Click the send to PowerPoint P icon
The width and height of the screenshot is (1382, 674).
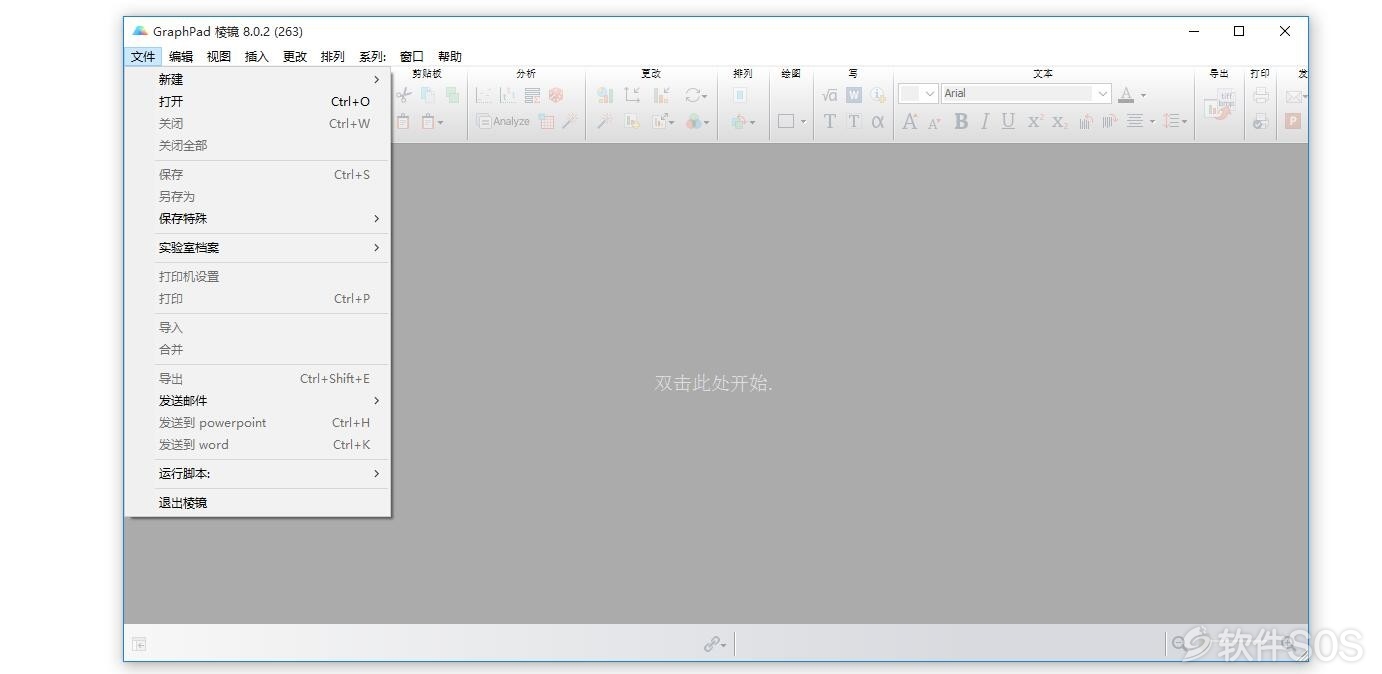tap(1293, 121)
